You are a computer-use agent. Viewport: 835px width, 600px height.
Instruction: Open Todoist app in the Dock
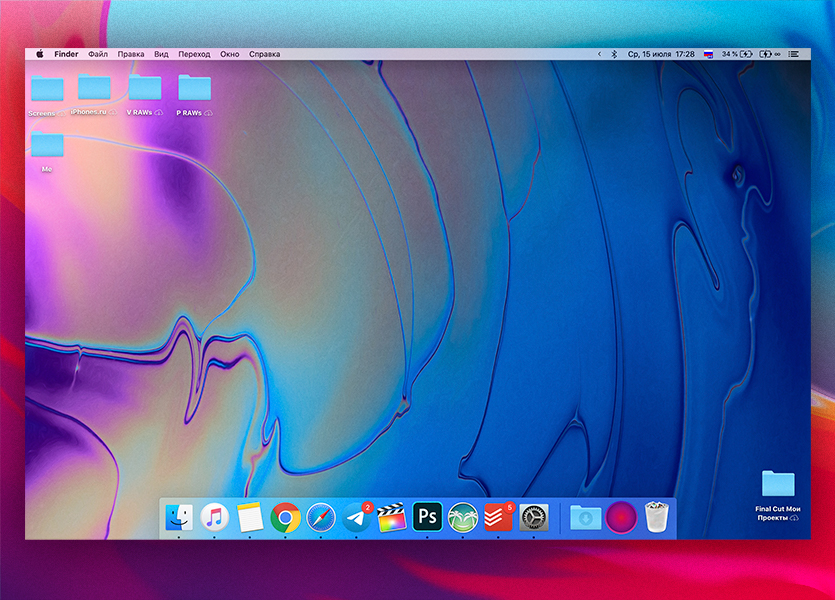[498, 517]
